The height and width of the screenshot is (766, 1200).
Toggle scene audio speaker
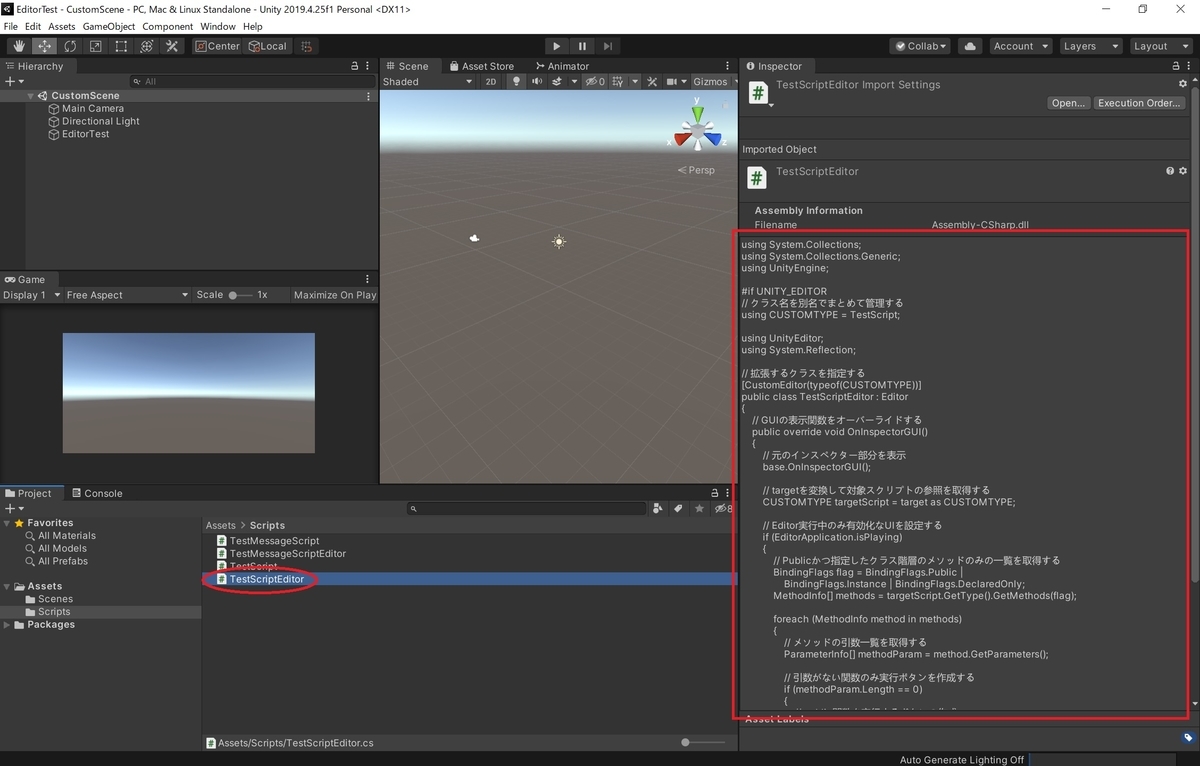tap(538, 82)
